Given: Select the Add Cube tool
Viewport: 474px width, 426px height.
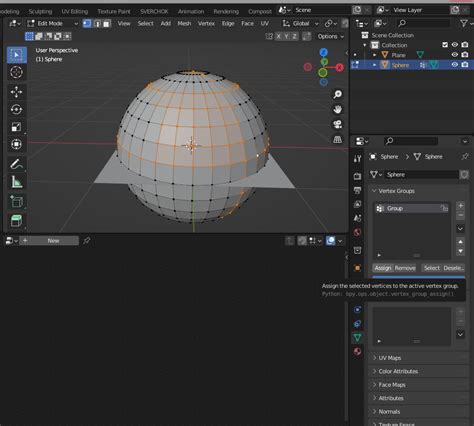Looking at the screenshot, I should 16,202.
